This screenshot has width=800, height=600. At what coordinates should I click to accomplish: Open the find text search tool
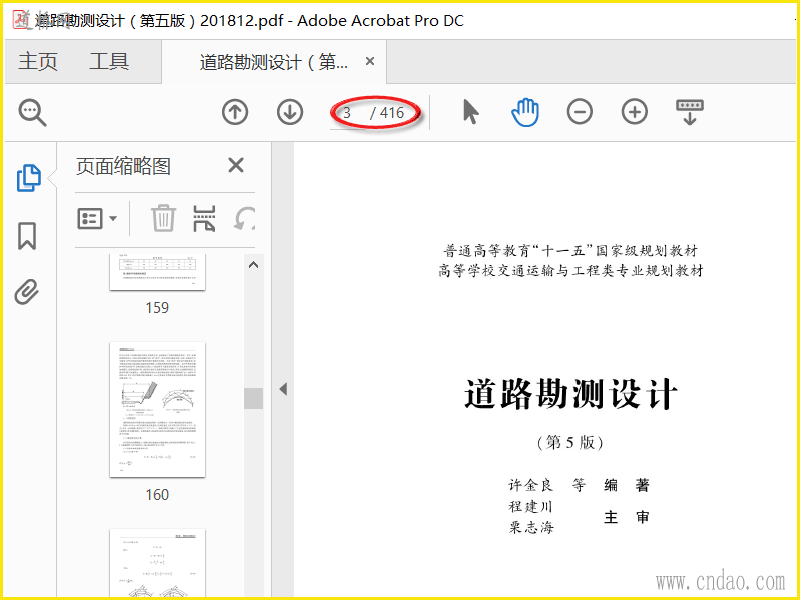tap(33, 112)
